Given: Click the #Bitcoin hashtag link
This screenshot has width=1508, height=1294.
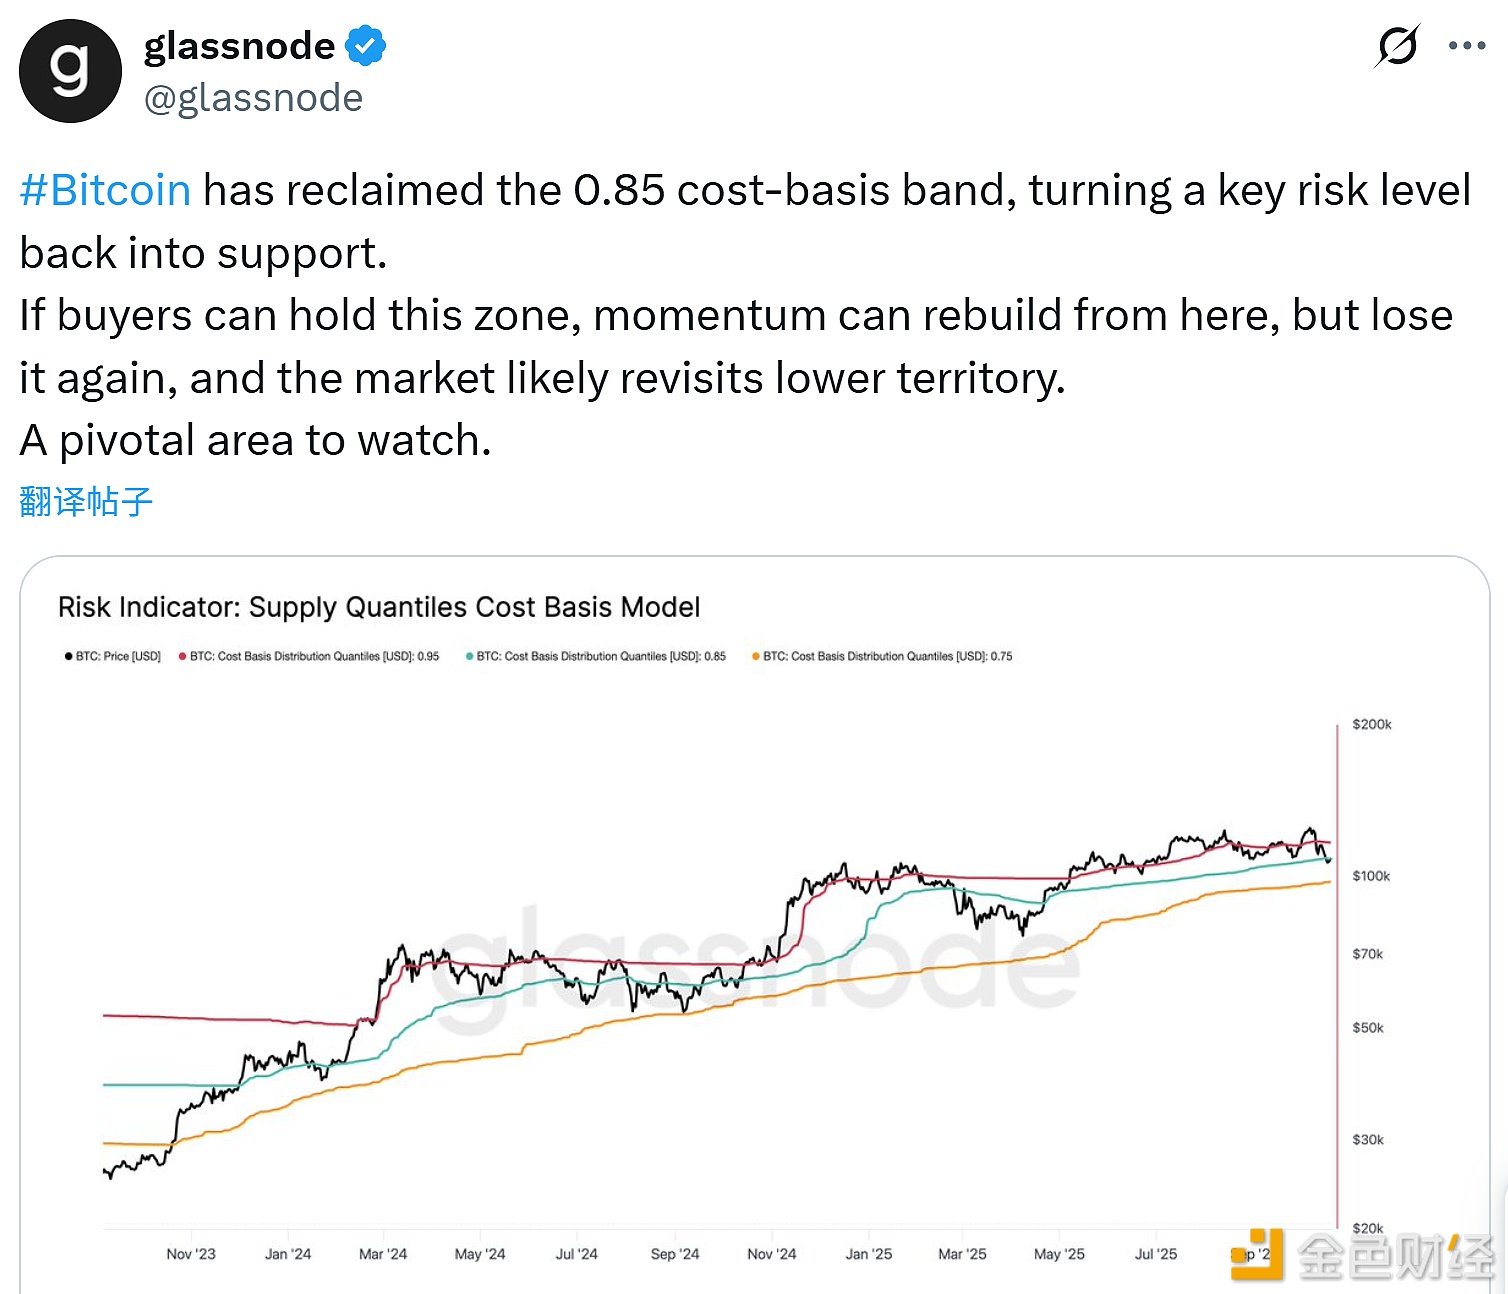Looking at the screenshot, I should (x=105, y=190).
